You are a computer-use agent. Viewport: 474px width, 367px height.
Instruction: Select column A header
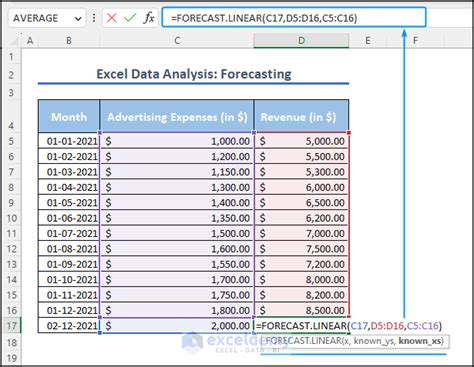(x=30, y=41)
